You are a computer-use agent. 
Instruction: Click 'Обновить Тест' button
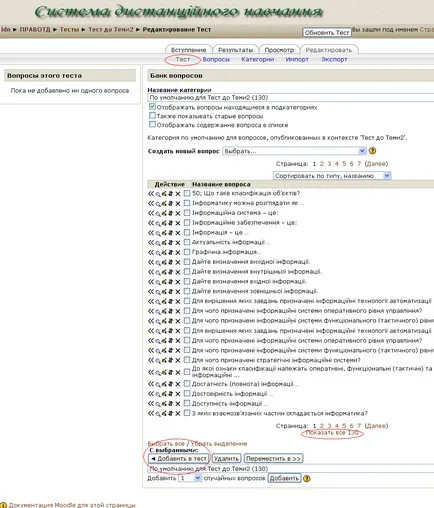tap(327, 33)
